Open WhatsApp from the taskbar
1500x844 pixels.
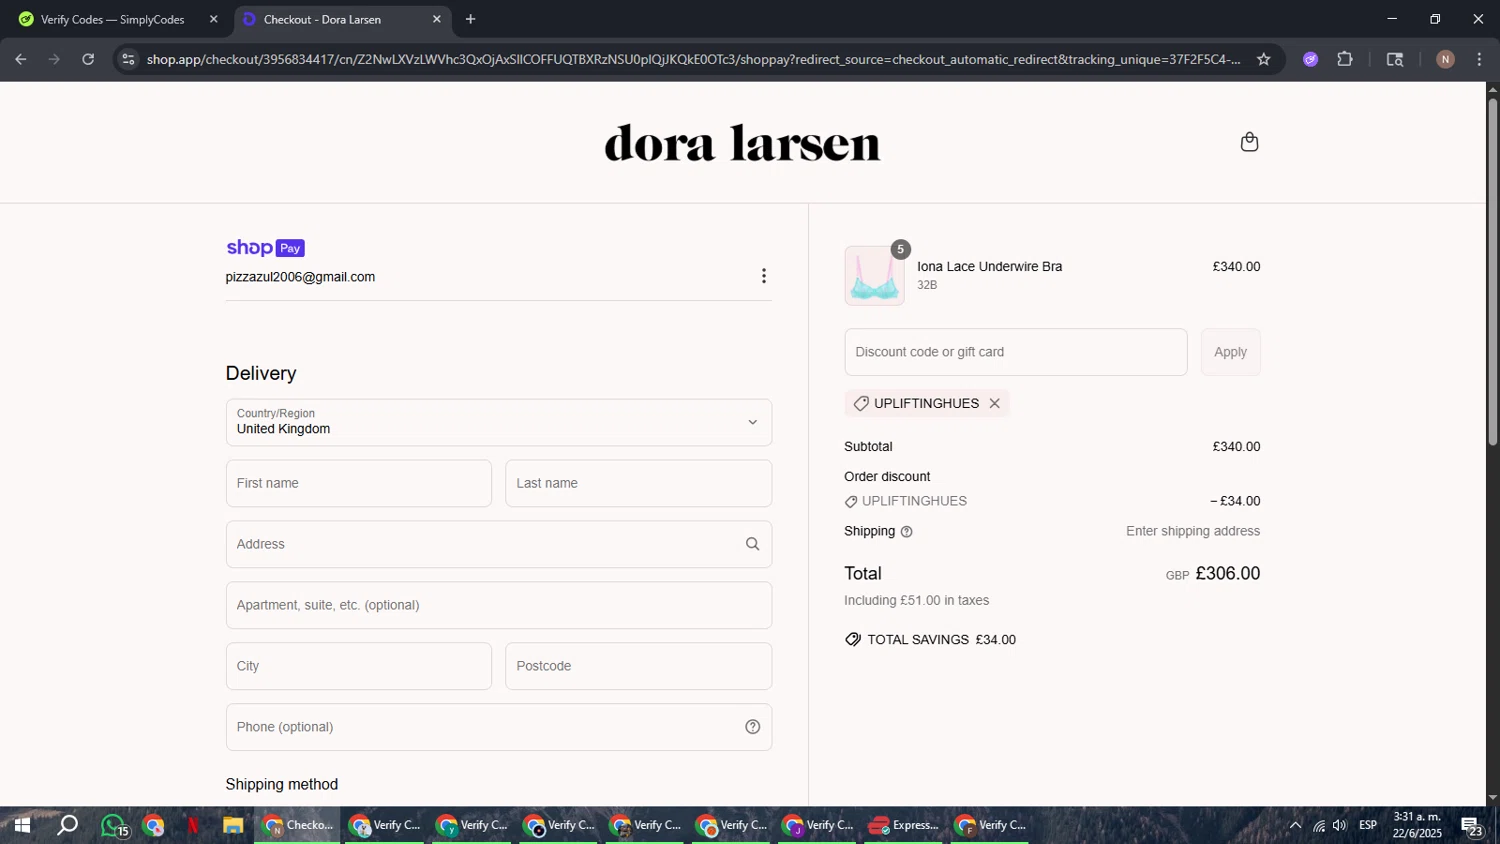click(x=113, y=826)
